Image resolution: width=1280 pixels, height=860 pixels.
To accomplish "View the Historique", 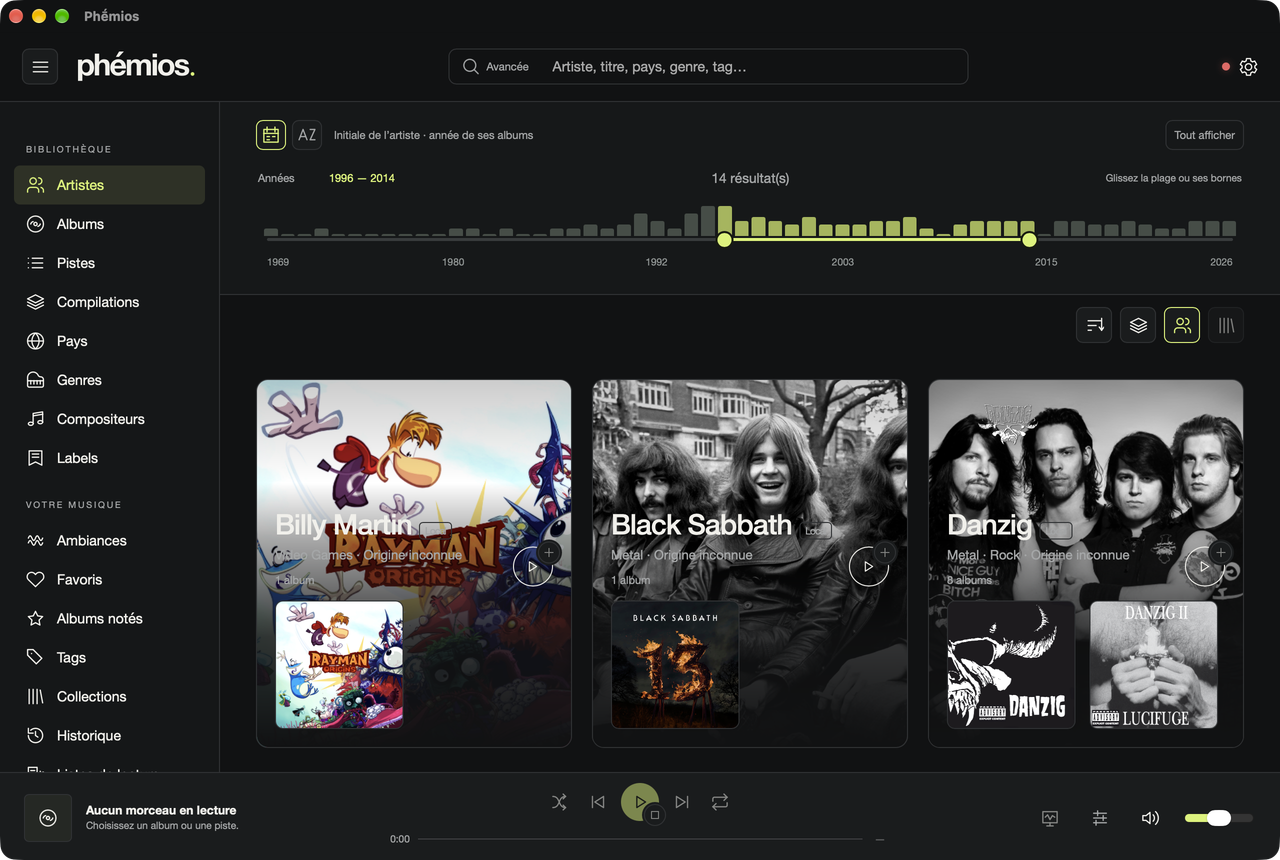I will coord(109,735).
